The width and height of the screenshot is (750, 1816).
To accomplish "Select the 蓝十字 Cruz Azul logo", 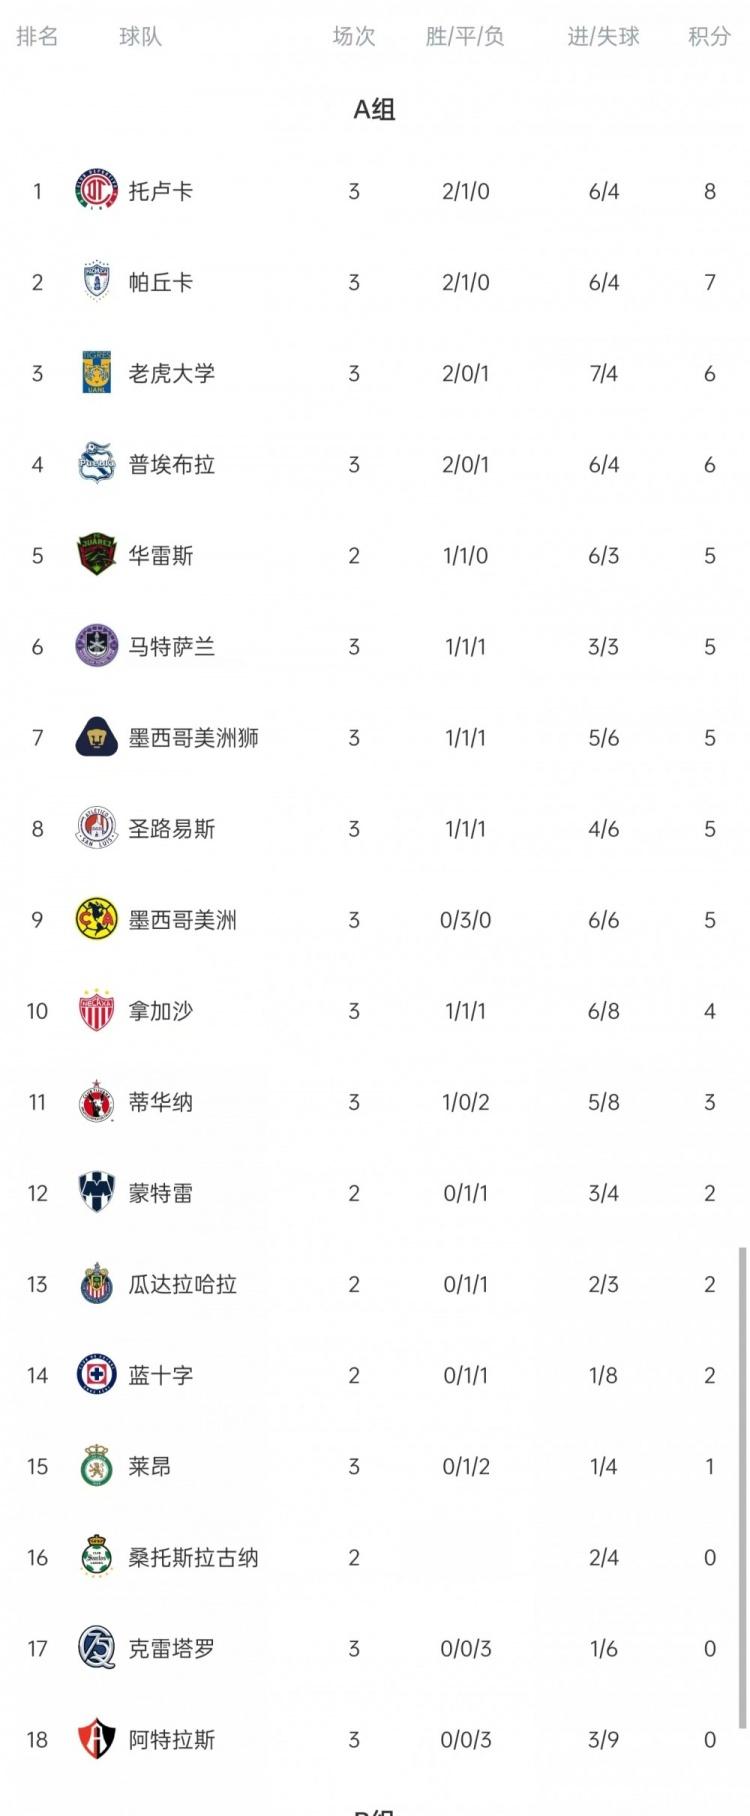I will click(x=97, y=1374).
